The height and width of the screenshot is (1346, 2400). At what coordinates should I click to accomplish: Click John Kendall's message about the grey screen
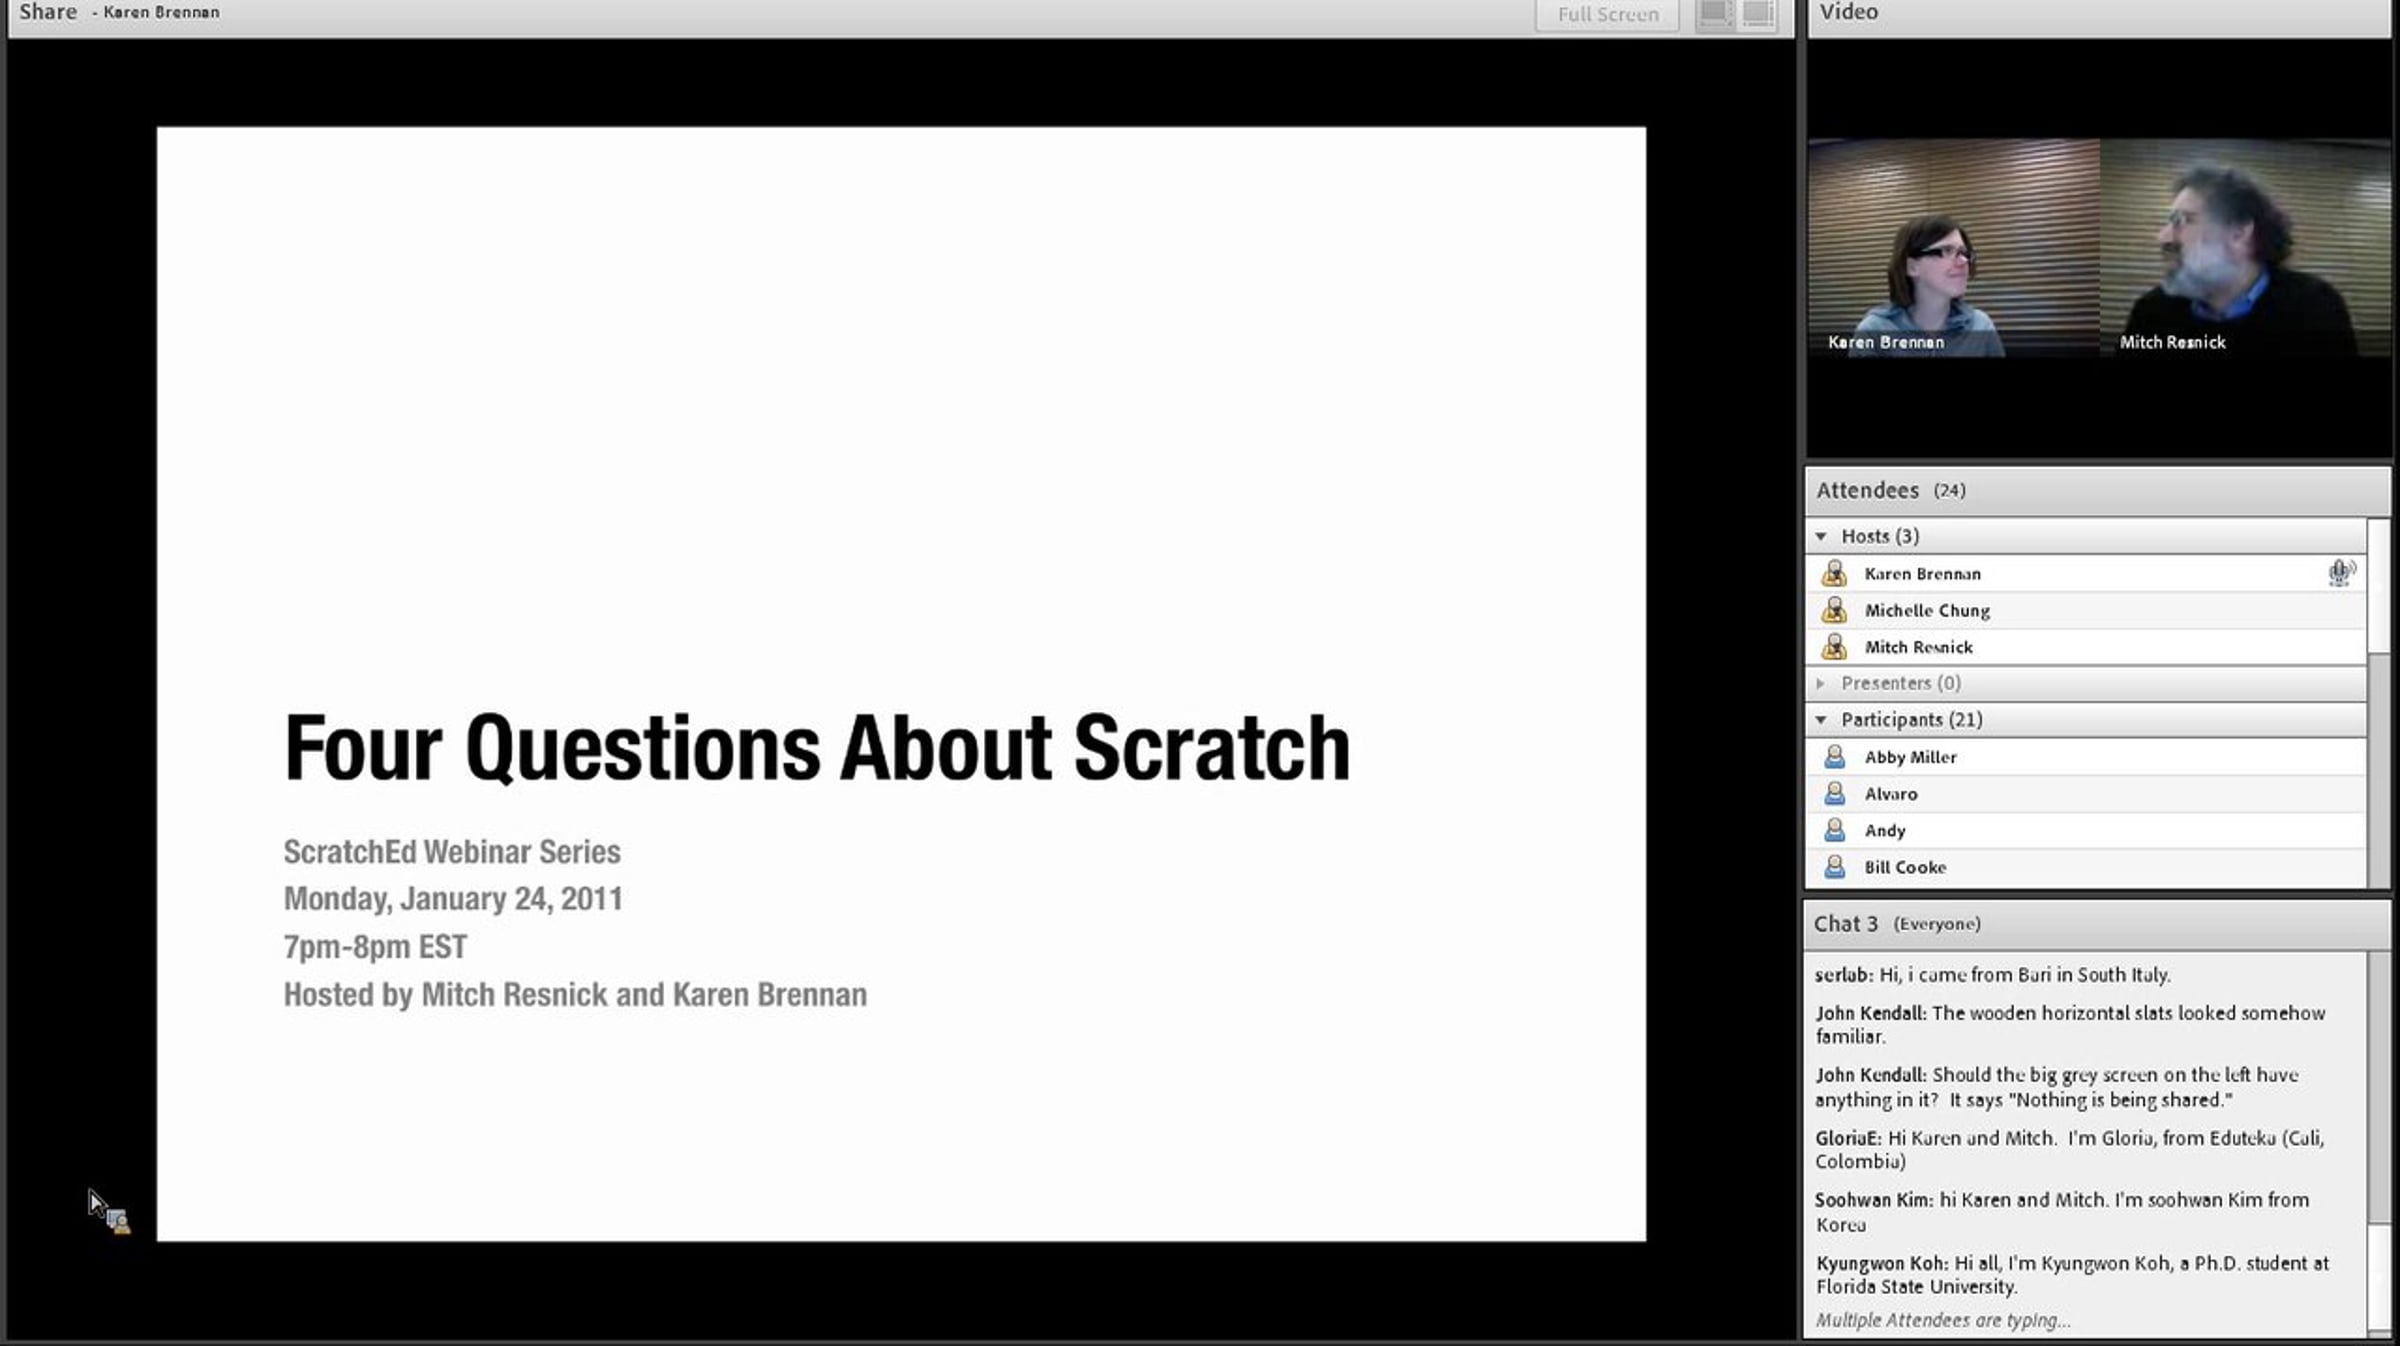pyautogui.click(x=2057, y=1087)
